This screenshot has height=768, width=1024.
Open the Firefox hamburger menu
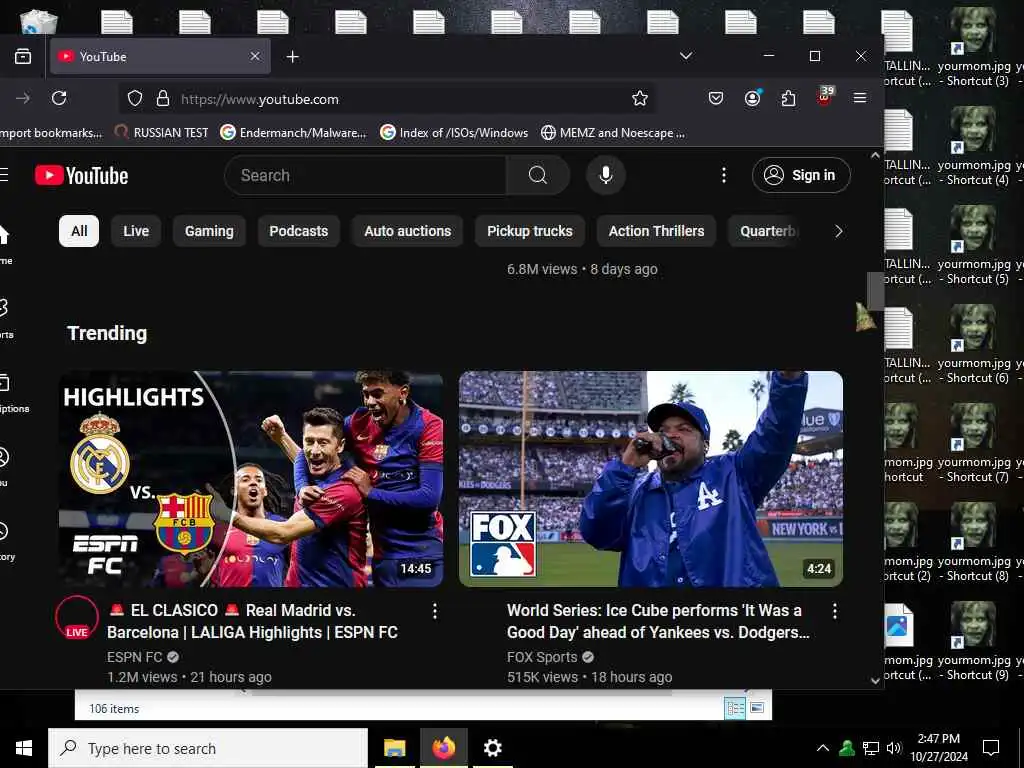[x=860, y=99]
